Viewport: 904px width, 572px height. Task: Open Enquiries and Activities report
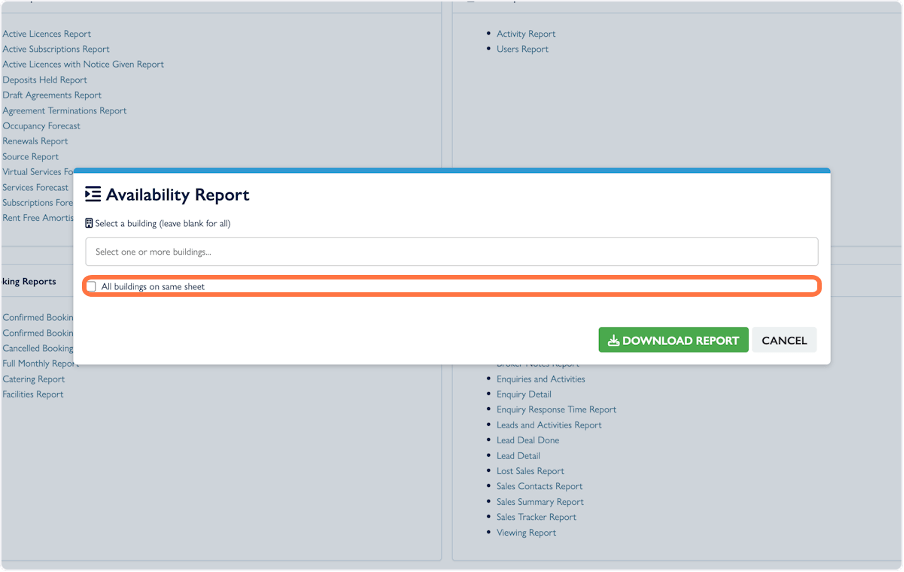[x=541, y=379]
